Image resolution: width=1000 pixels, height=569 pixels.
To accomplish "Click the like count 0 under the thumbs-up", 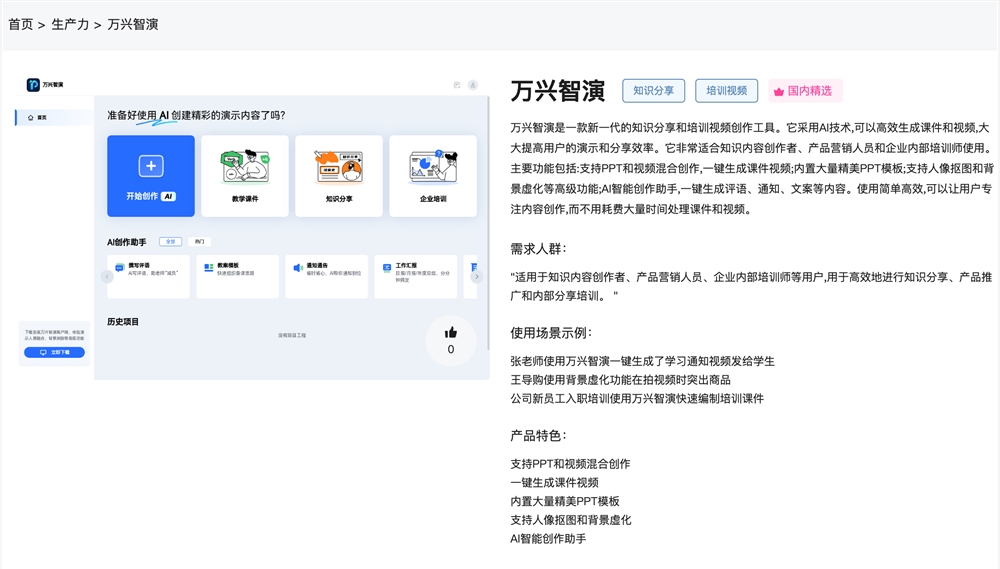I will click(451, 350).
